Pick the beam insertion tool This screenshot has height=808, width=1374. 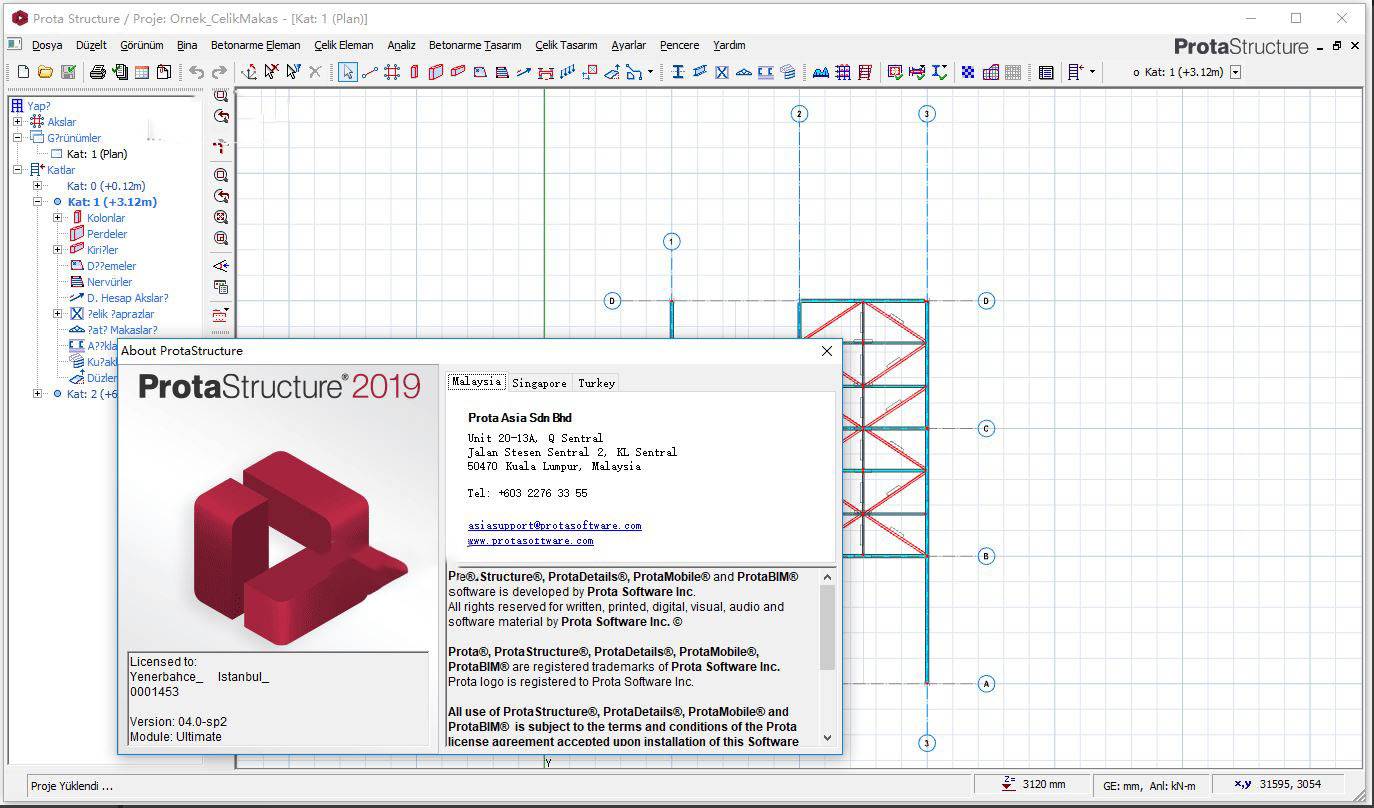tap(458, 72)
